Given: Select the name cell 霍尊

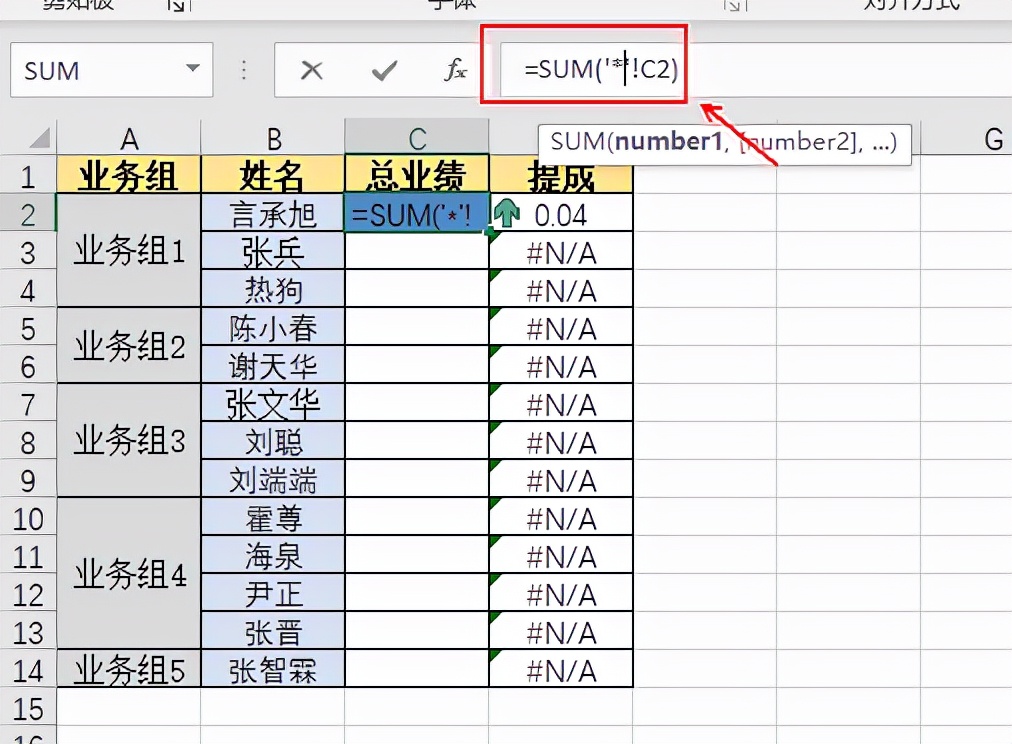Looking at the screenshot, I should [273, 518].
